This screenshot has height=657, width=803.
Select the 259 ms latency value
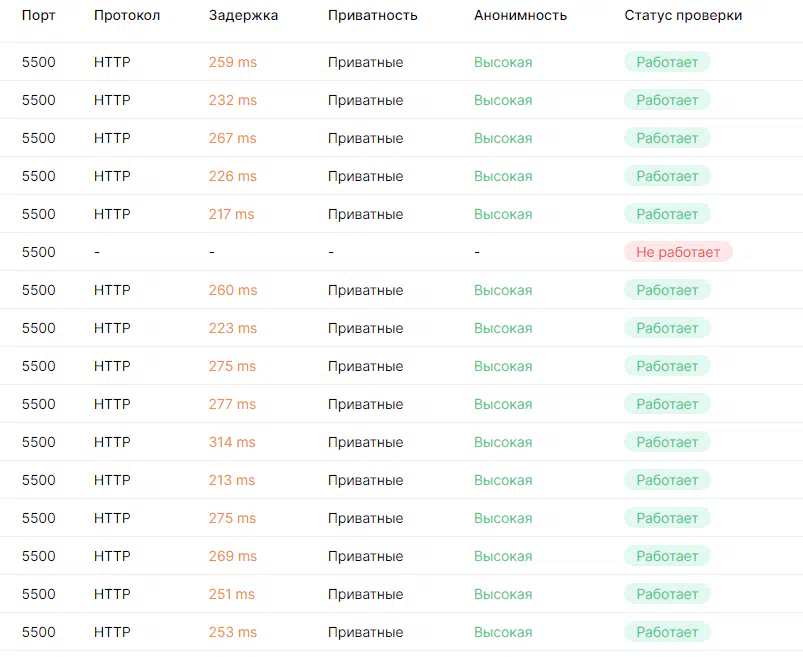[233, 62]
